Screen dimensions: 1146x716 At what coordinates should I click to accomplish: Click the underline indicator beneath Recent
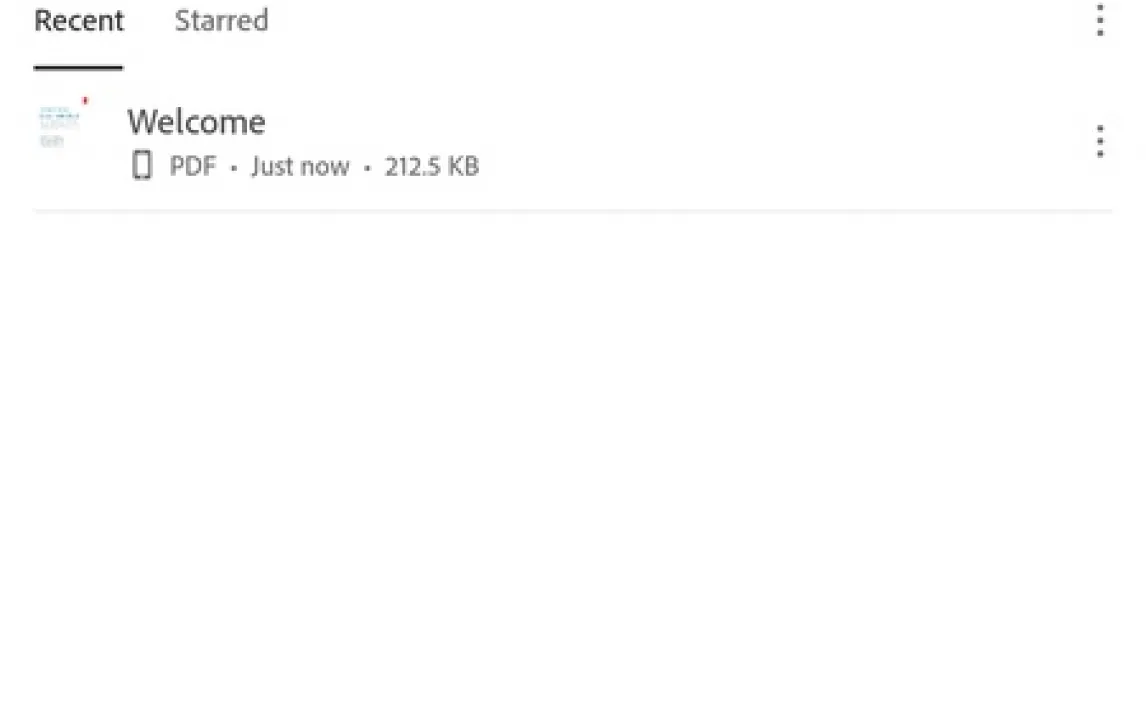[78, 68]
